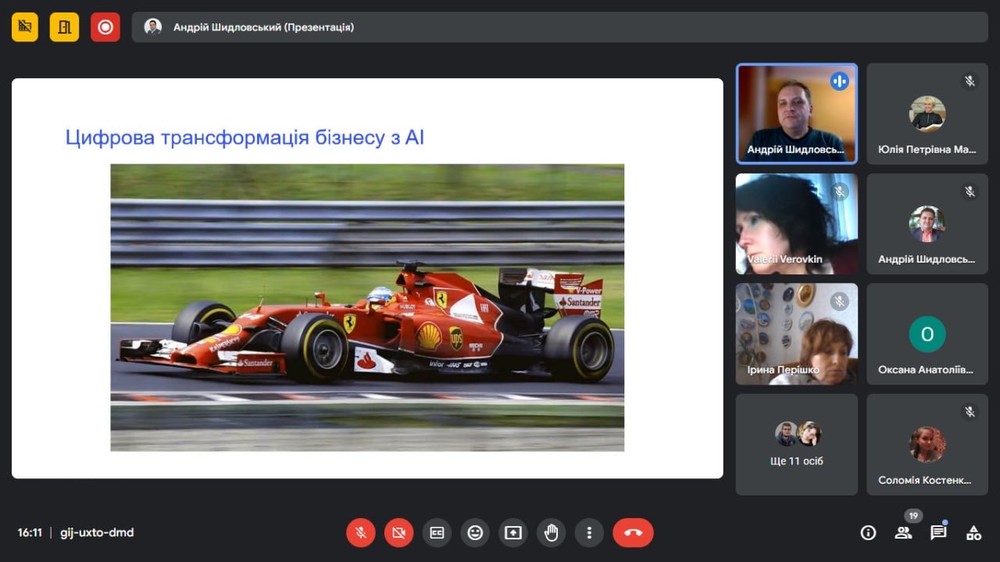Image resolution: width=1000 pixels, height=562 pixels.
Task: Unmute the microphone in the call bar
Action: click(x=361, y=533)
